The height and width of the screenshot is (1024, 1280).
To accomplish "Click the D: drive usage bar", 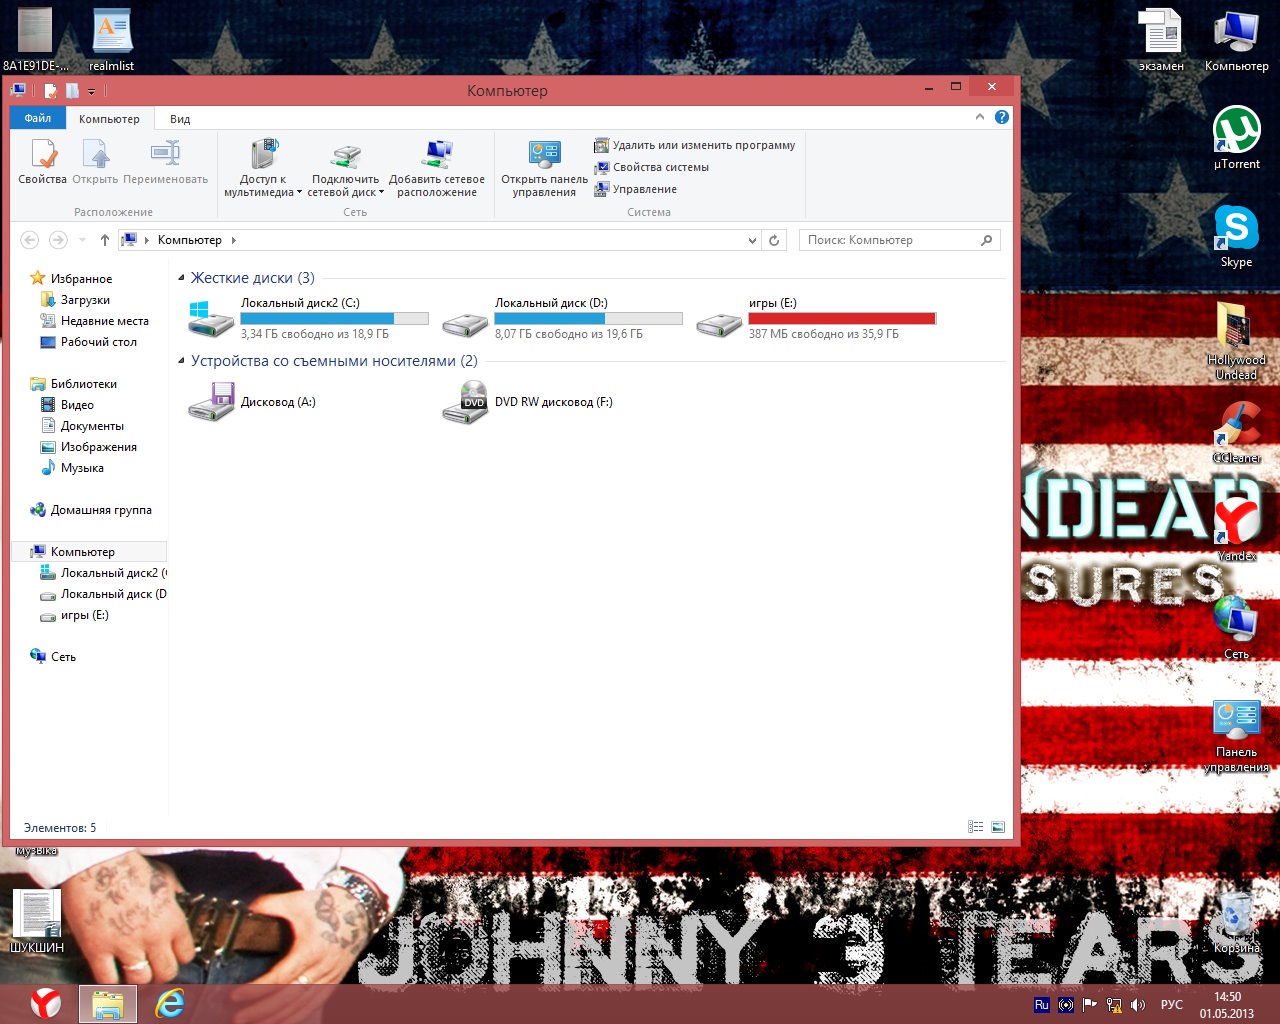I will (x=588, y=319).
